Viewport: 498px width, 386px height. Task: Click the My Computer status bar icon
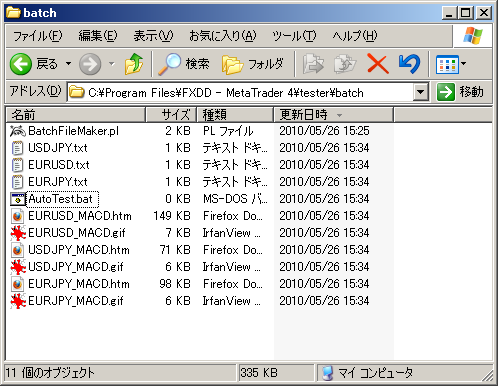click(328, 373)
